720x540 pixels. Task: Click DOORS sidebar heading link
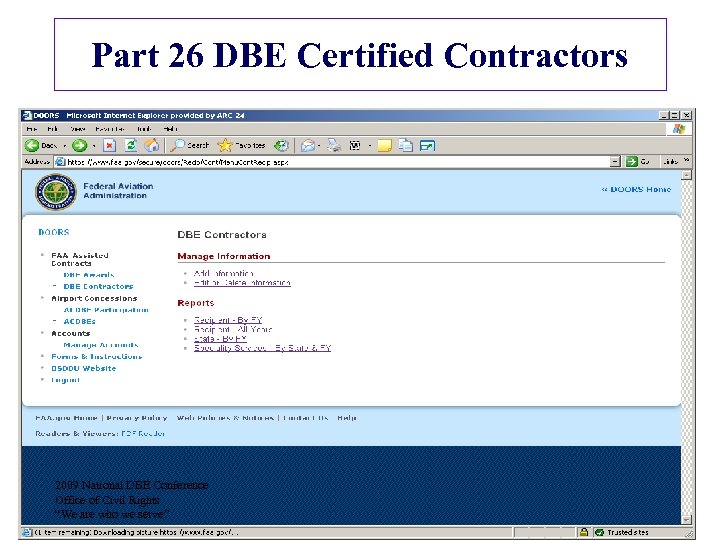click(54, 232)
